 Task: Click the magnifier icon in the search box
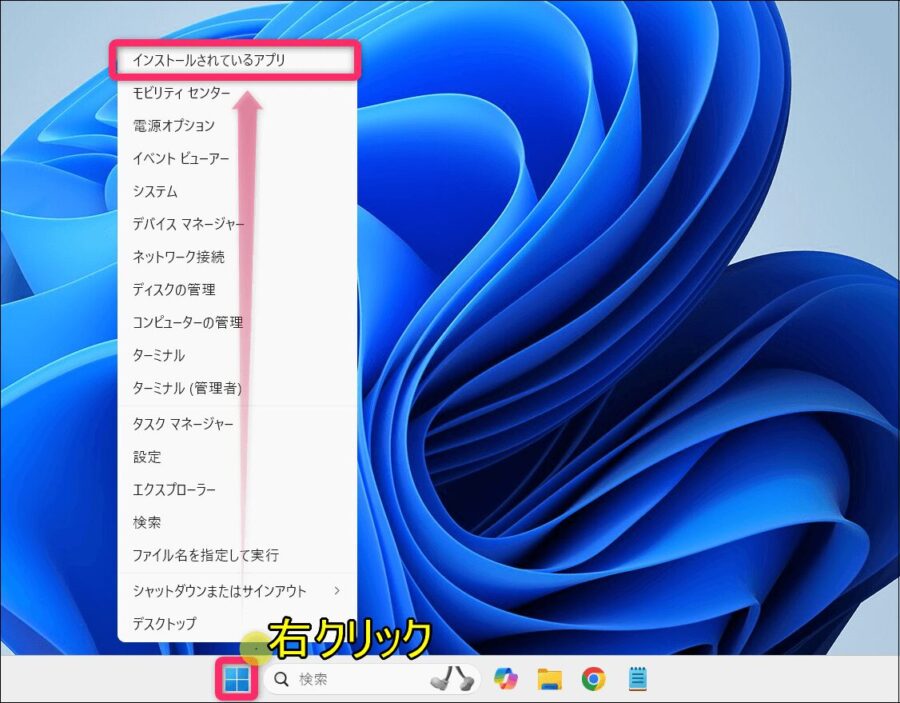point(282,679)
